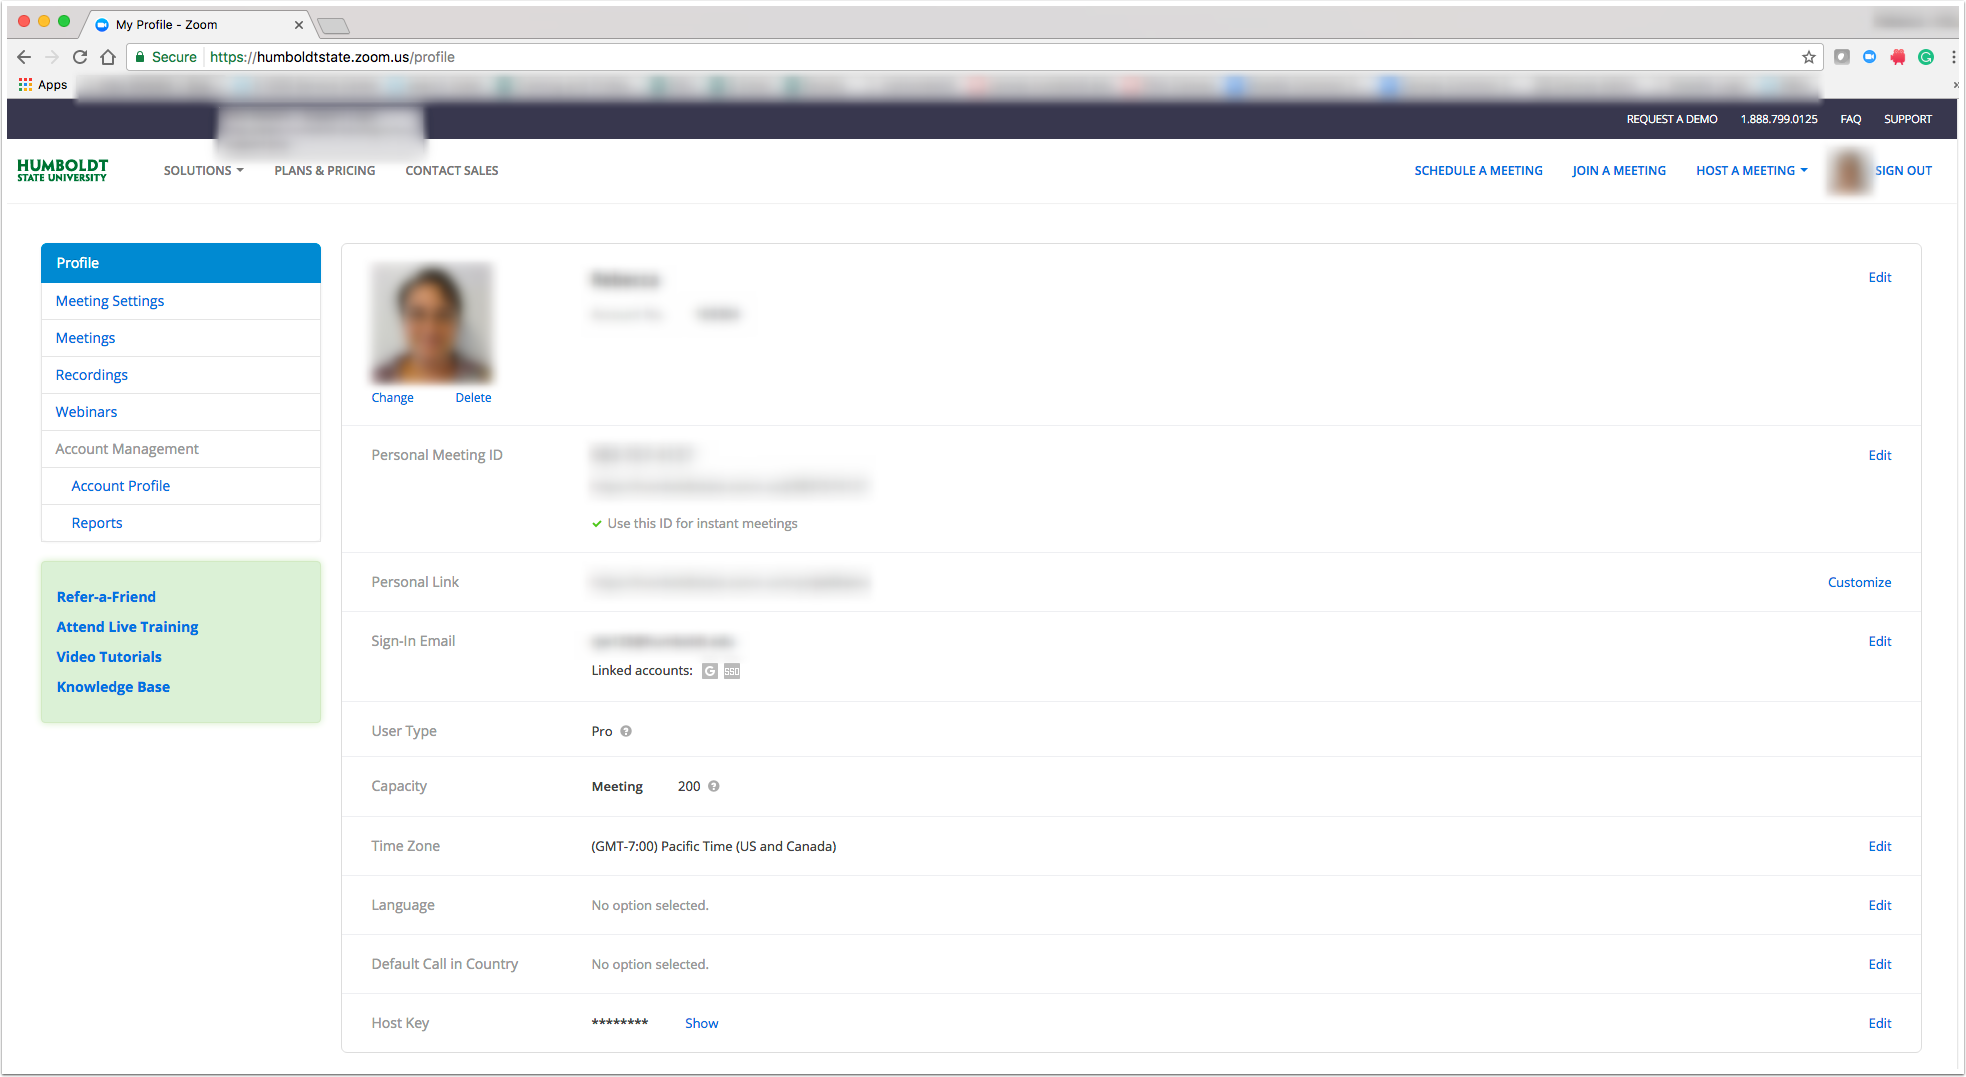Reload the page with refresh icon
The height and width of the screenshot is (1077, 1966).
point(80,57)
